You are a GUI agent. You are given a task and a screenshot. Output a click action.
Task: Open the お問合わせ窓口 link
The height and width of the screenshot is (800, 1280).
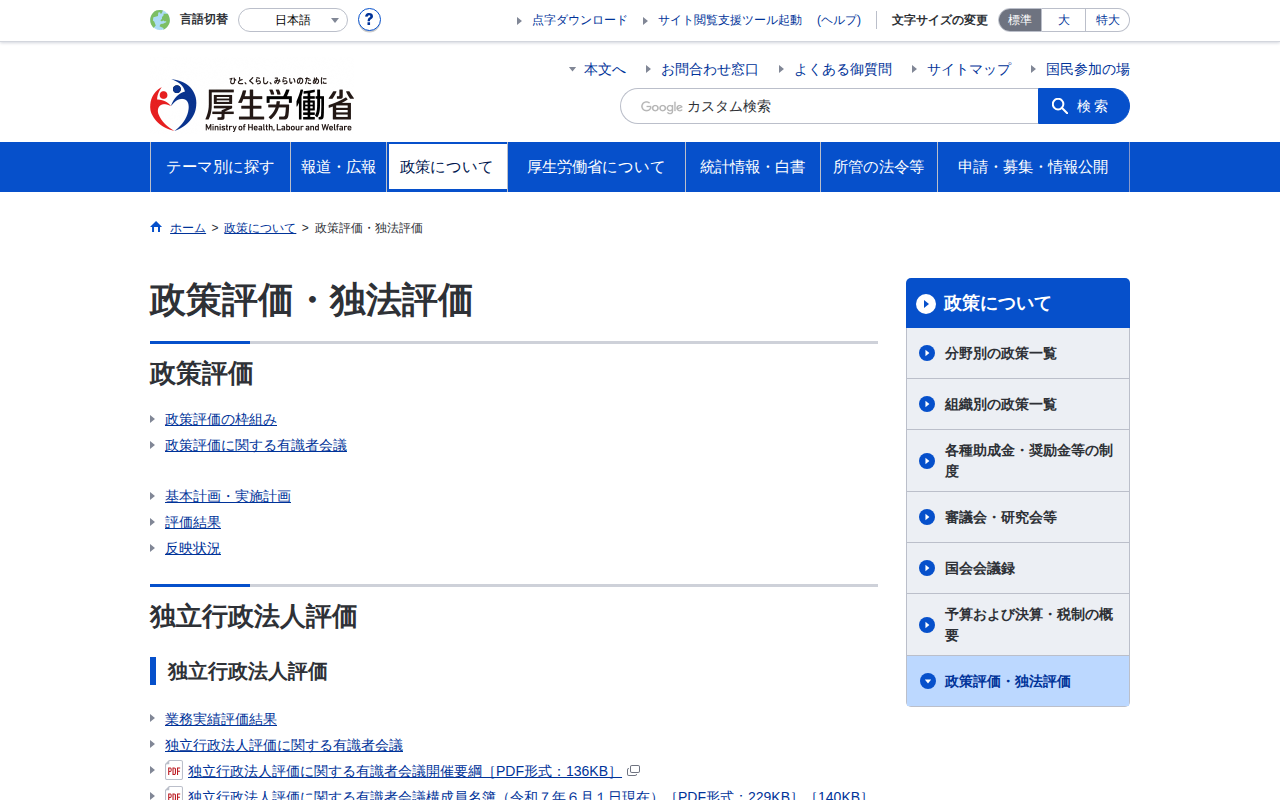point(710,69)
